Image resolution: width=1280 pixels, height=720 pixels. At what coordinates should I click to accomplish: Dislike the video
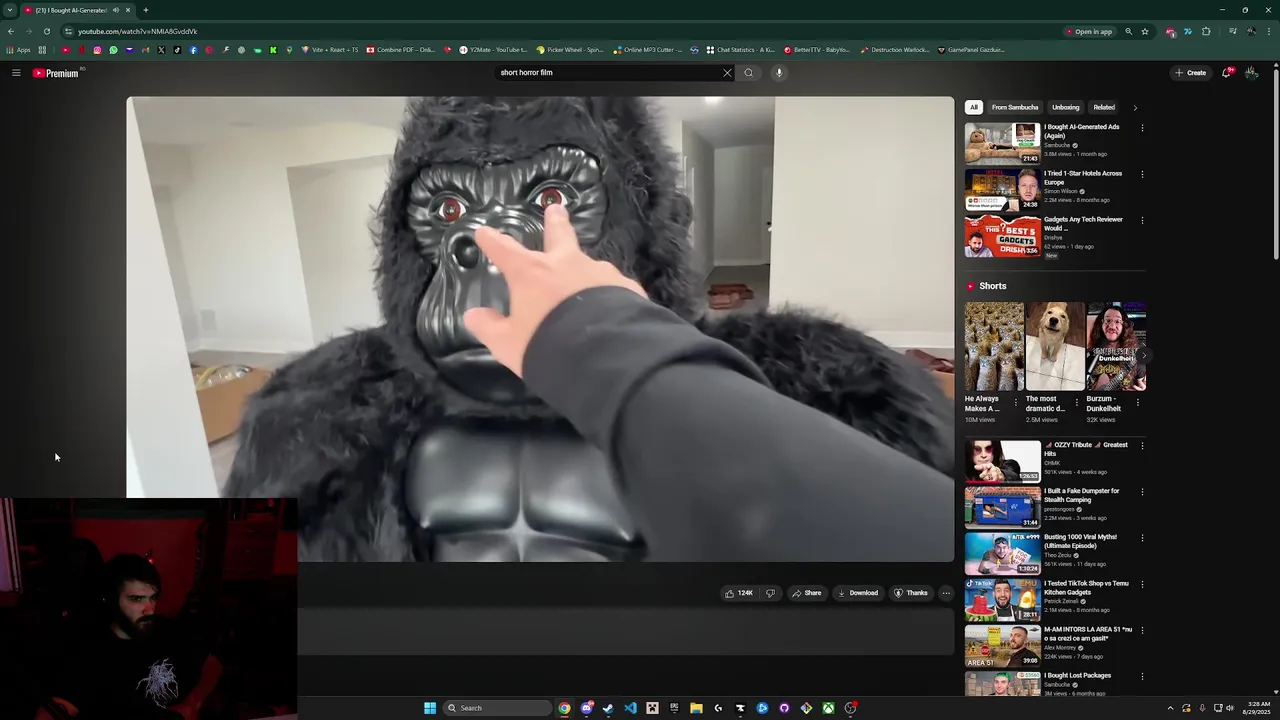[770, 593]
